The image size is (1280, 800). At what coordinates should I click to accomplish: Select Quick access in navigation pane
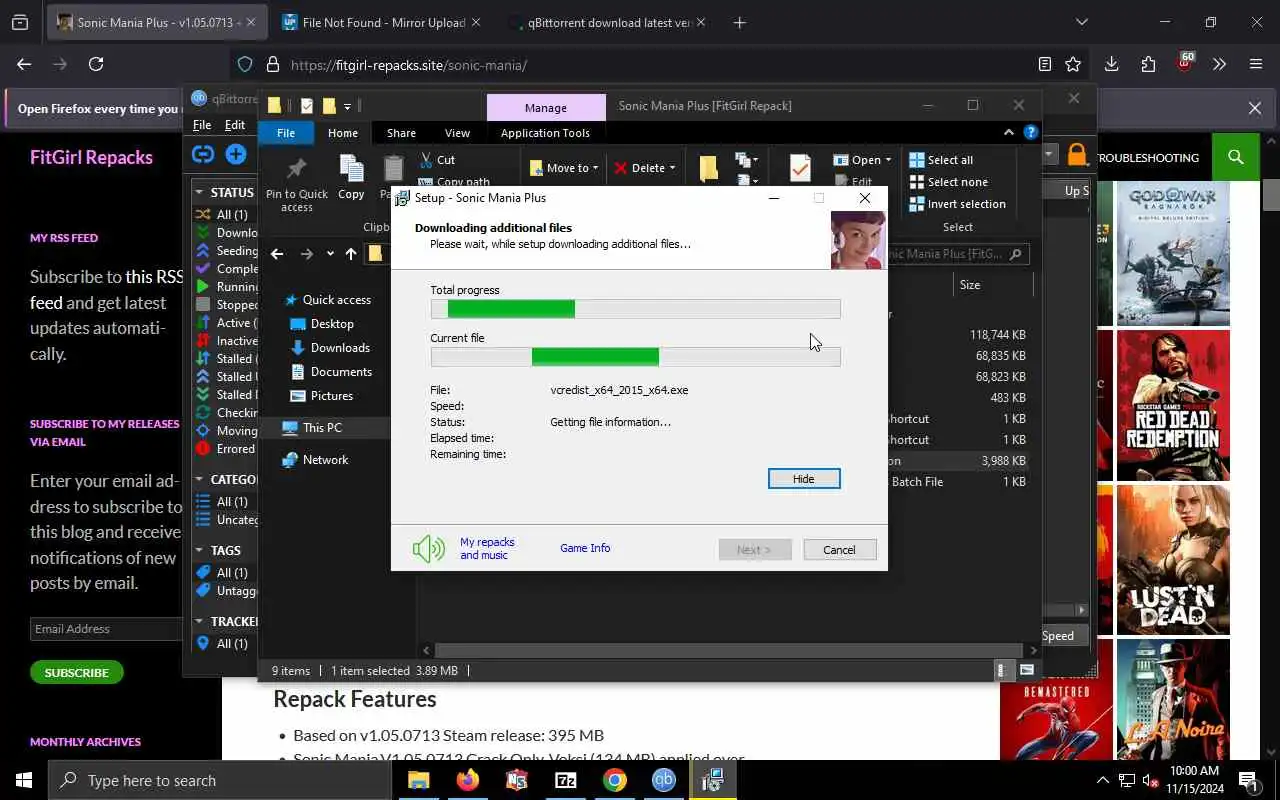(x=327, y=300)
